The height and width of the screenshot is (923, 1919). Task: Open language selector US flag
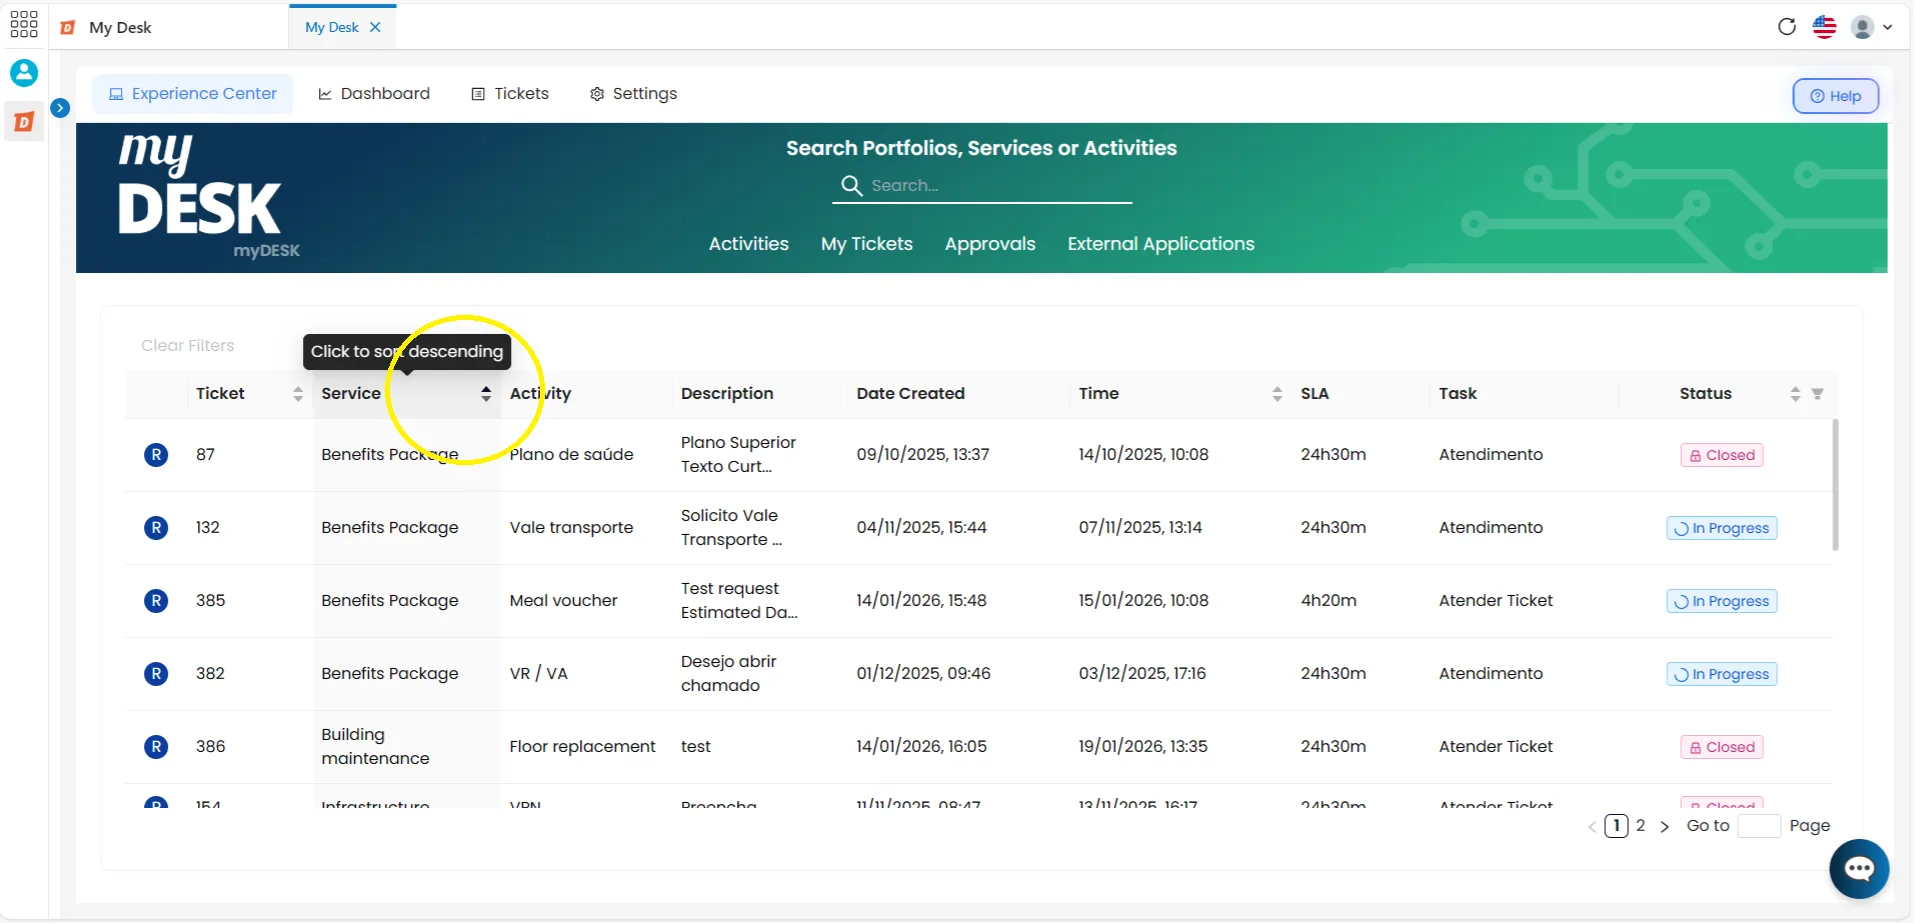1824,27
